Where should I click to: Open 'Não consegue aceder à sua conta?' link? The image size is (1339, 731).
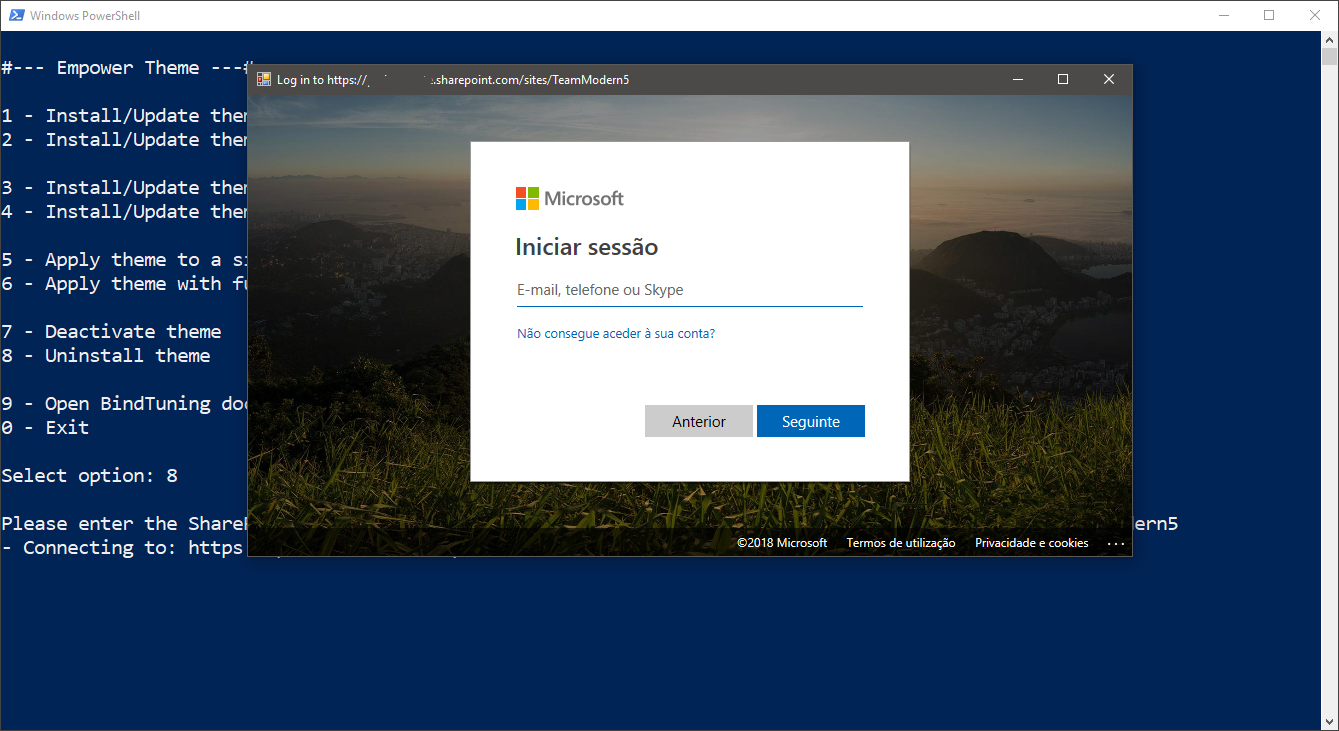tap(616, 333)
